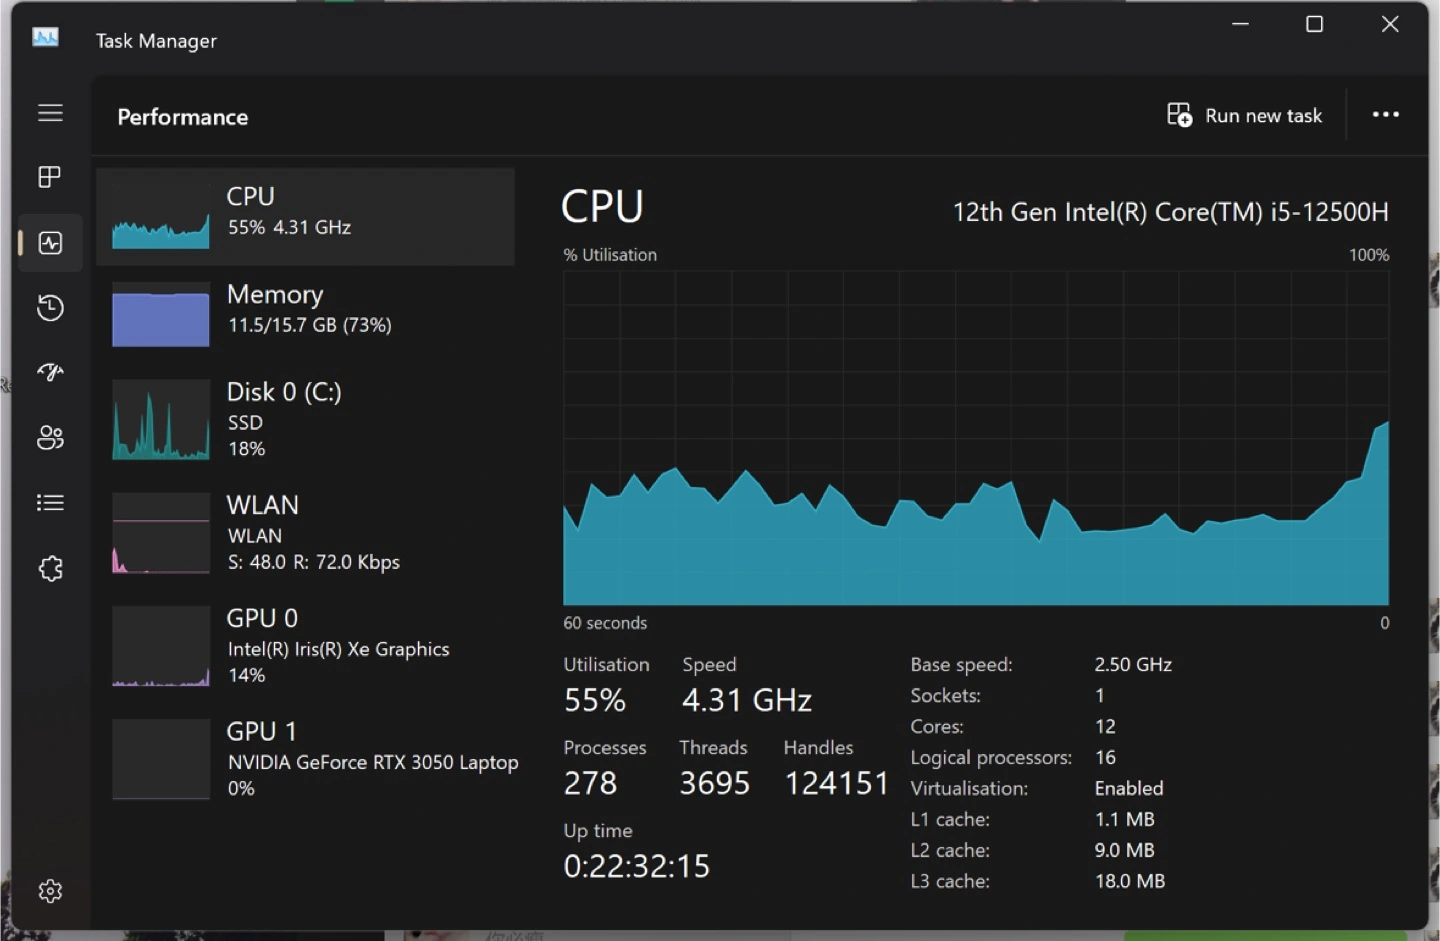
Task: Select the Memory performance entry
Action: point(306,313)
